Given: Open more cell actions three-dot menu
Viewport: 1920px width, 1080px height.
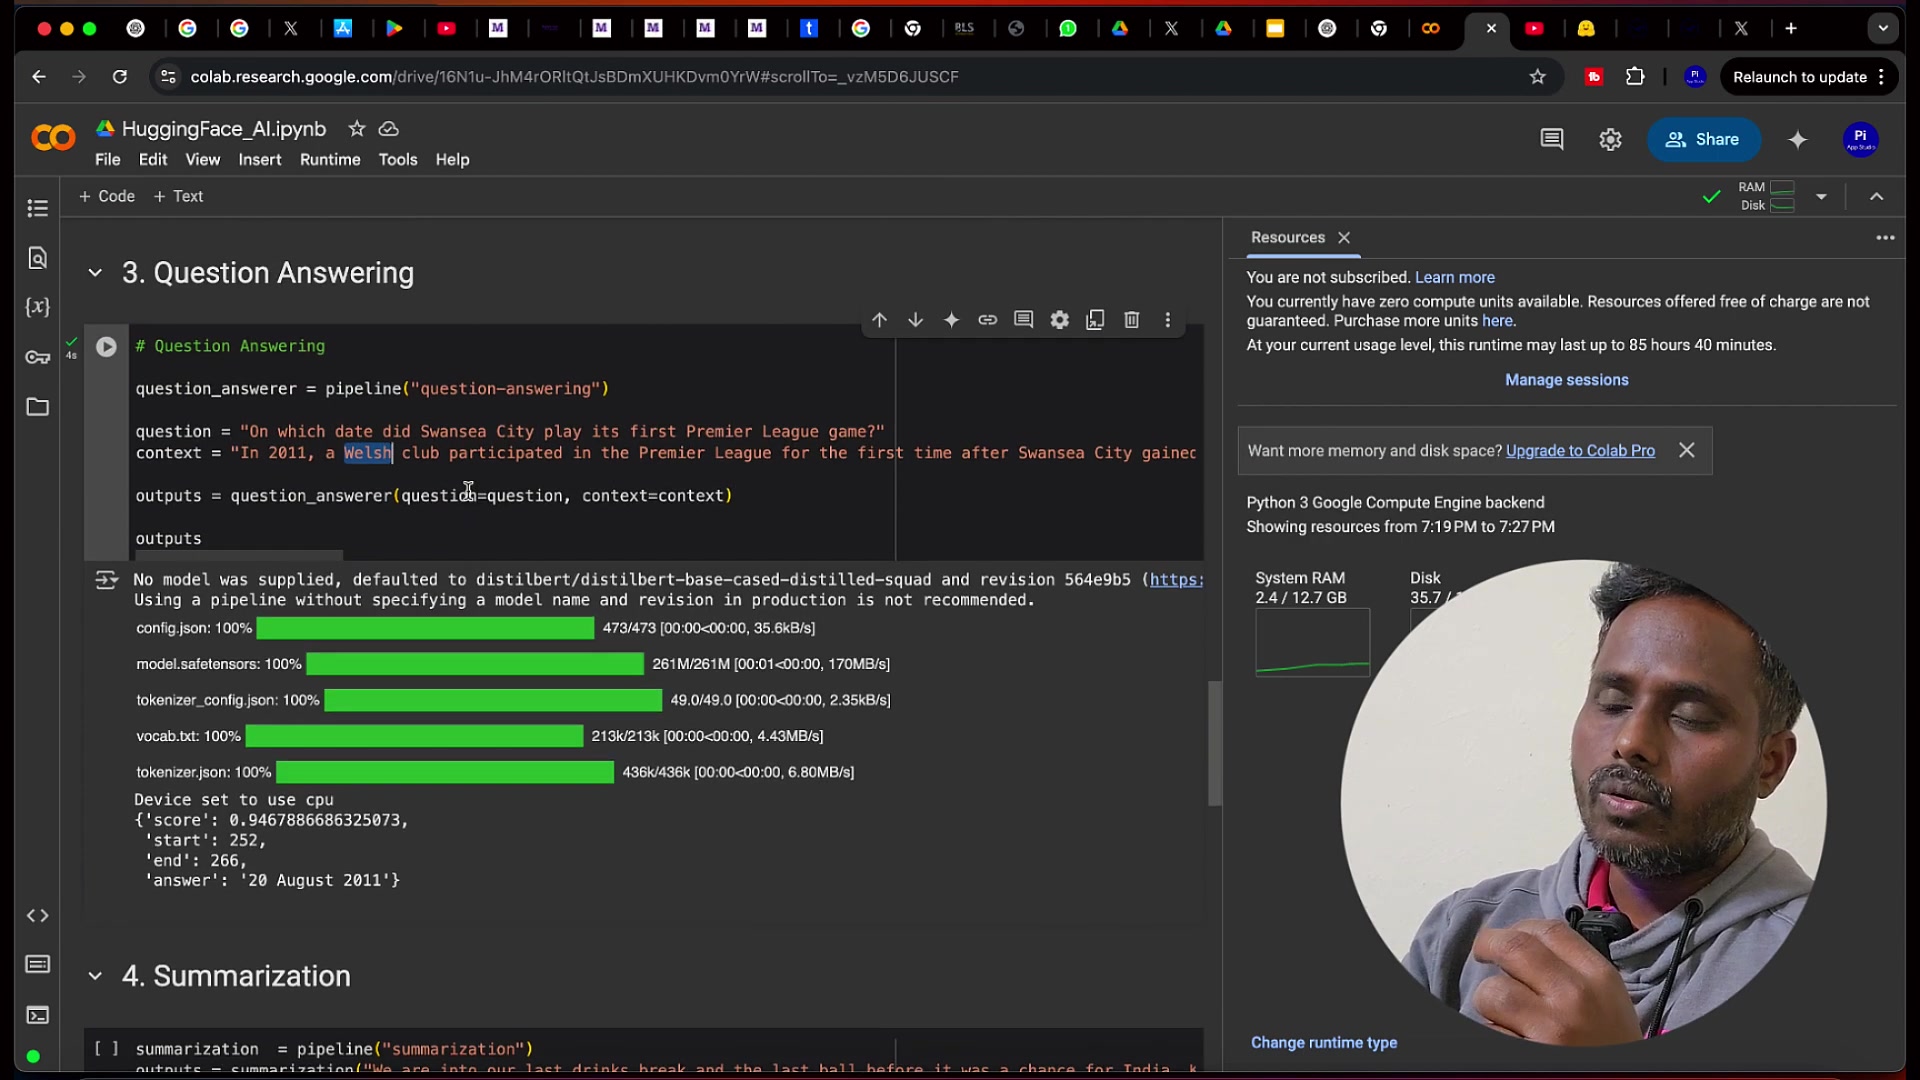Looking at the screenshot, I should (x=1167, y=320).
